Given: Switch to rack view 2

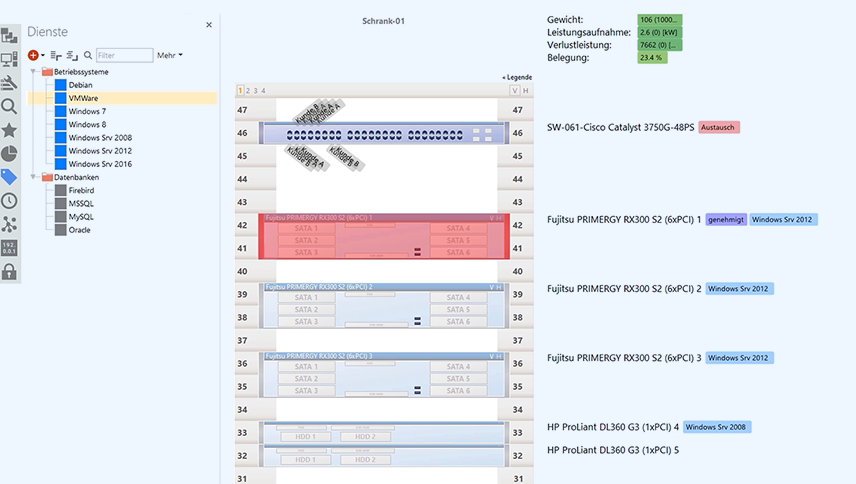Looking at the screenshot, I should tap(248, 91).
